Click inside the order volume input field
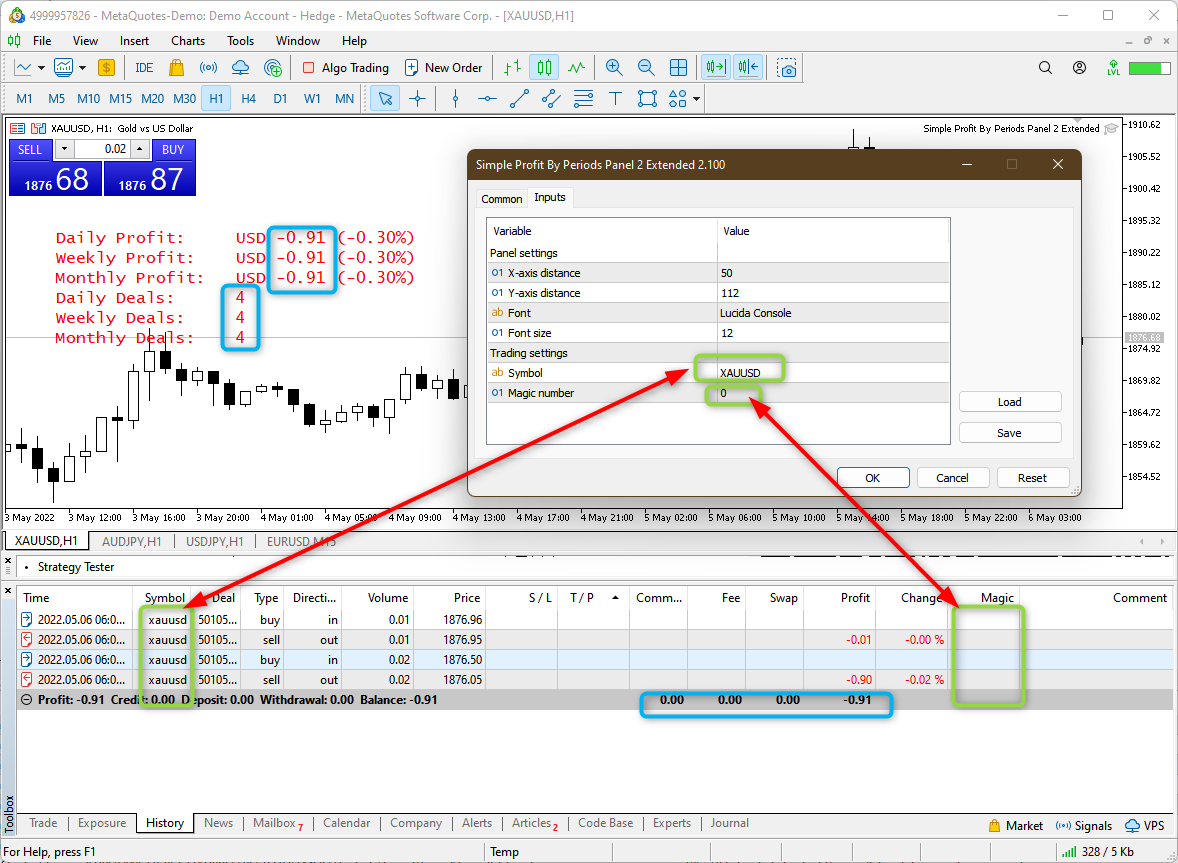 click(x=102, y=148)
